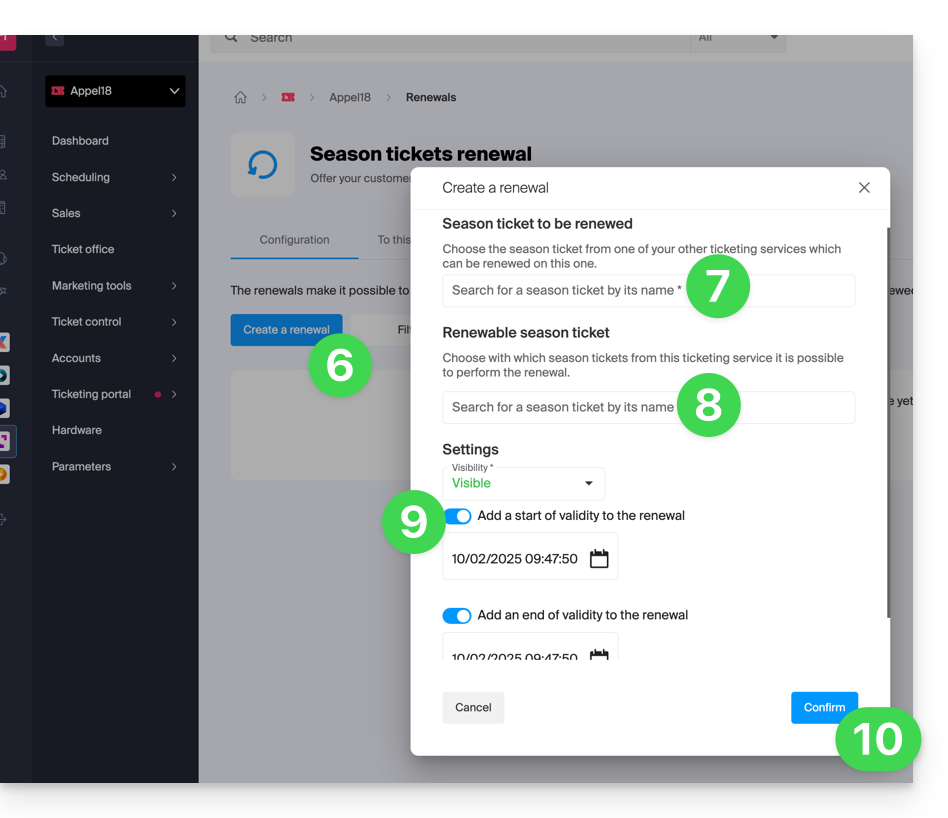948x818 pixels.
Task: Click the Confirm button
Action: pos(823,707)
